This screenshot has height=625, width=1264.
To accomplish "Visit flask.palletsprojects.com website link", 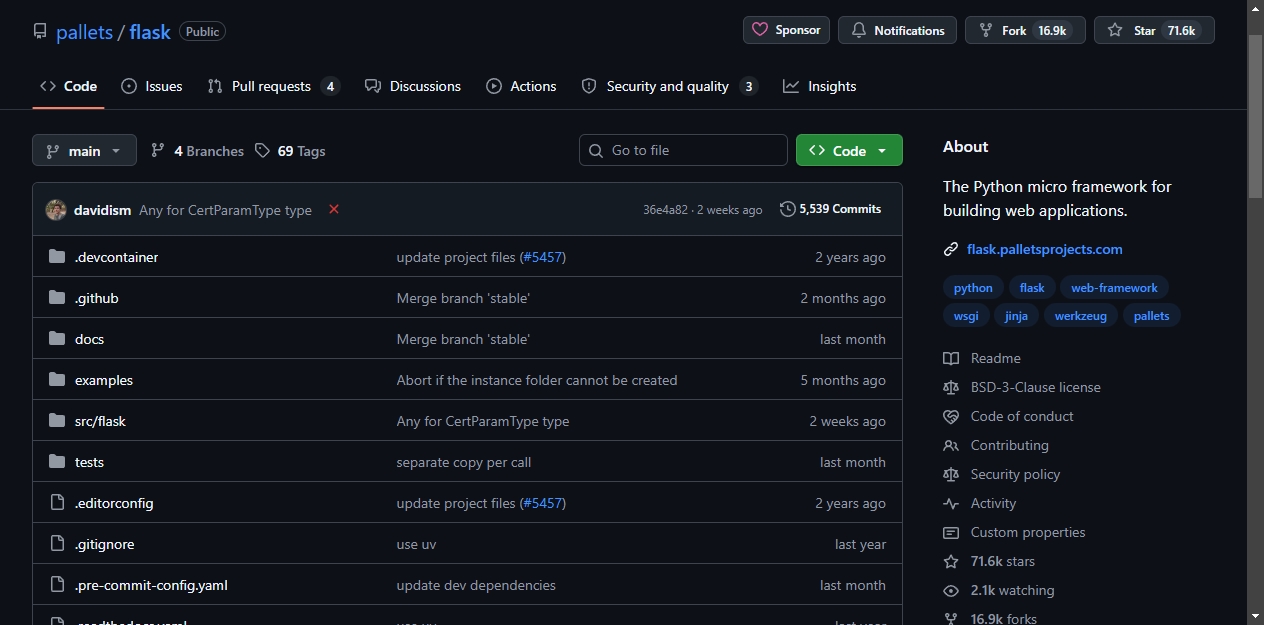I will pyautogui.click(x=1044, y=249).
